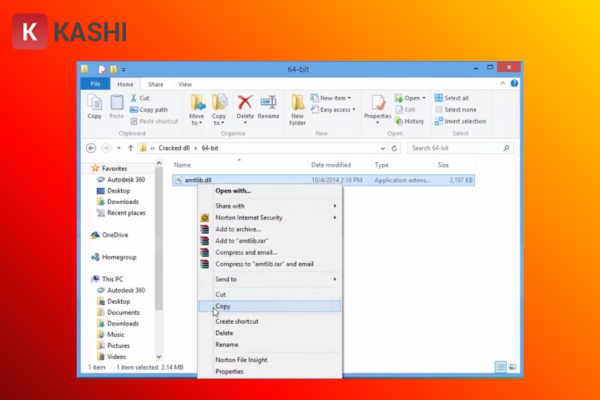
Task: Click Edit in the ribbon Open group
Action: coord(406,110)
